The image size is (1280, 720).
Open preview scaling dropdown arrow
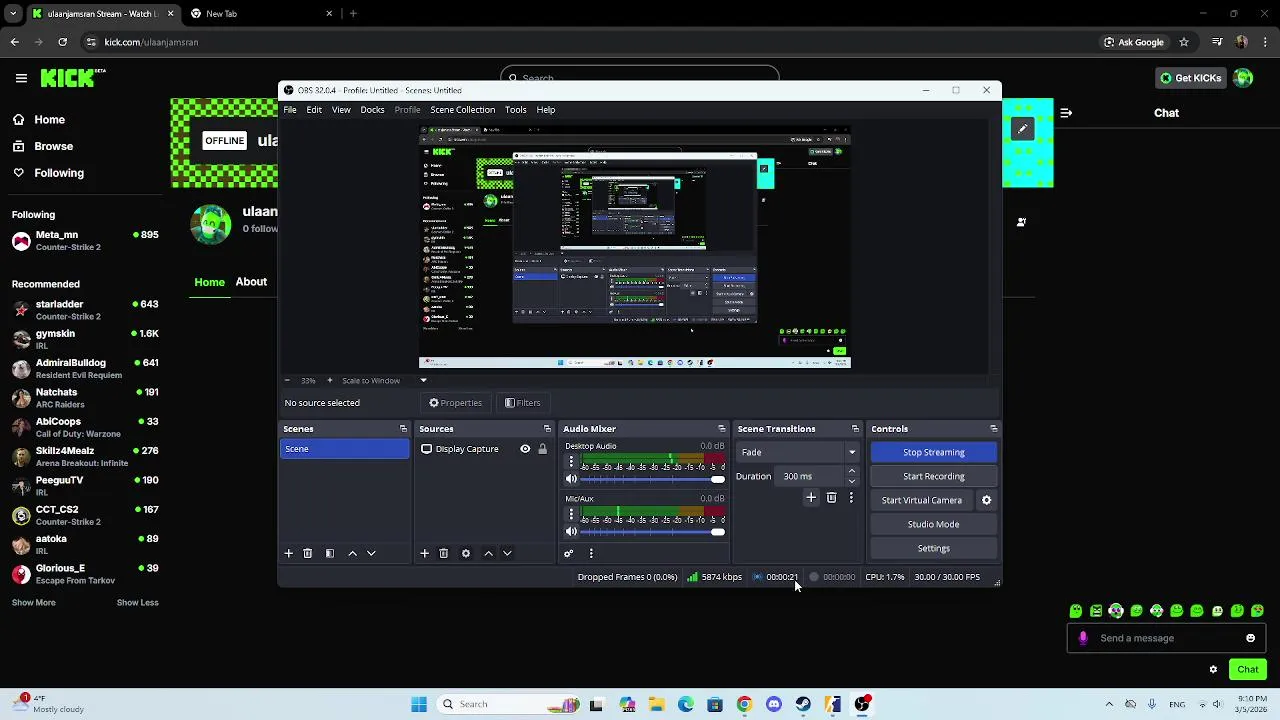point(423,380)
